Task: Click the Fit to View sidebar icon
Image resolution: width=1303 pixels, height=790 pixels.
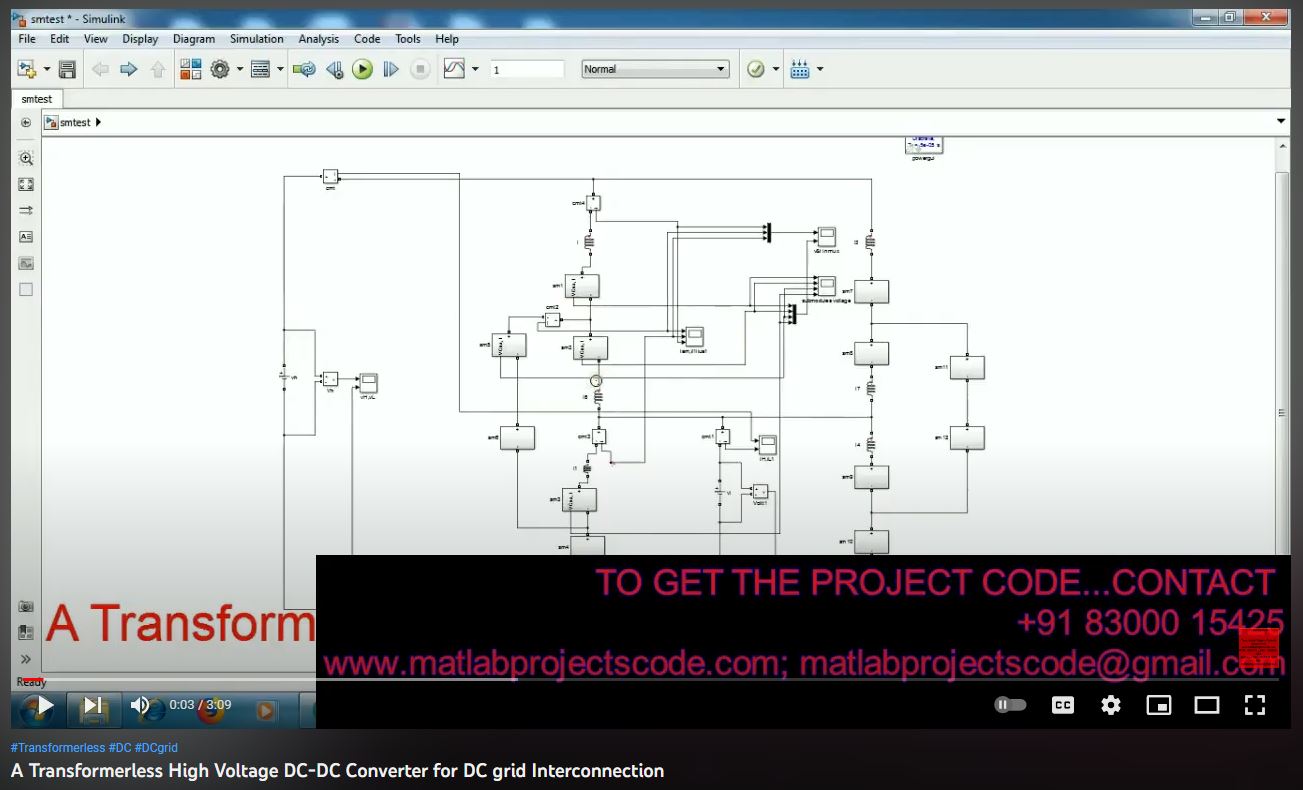Action: click(26, 184)
